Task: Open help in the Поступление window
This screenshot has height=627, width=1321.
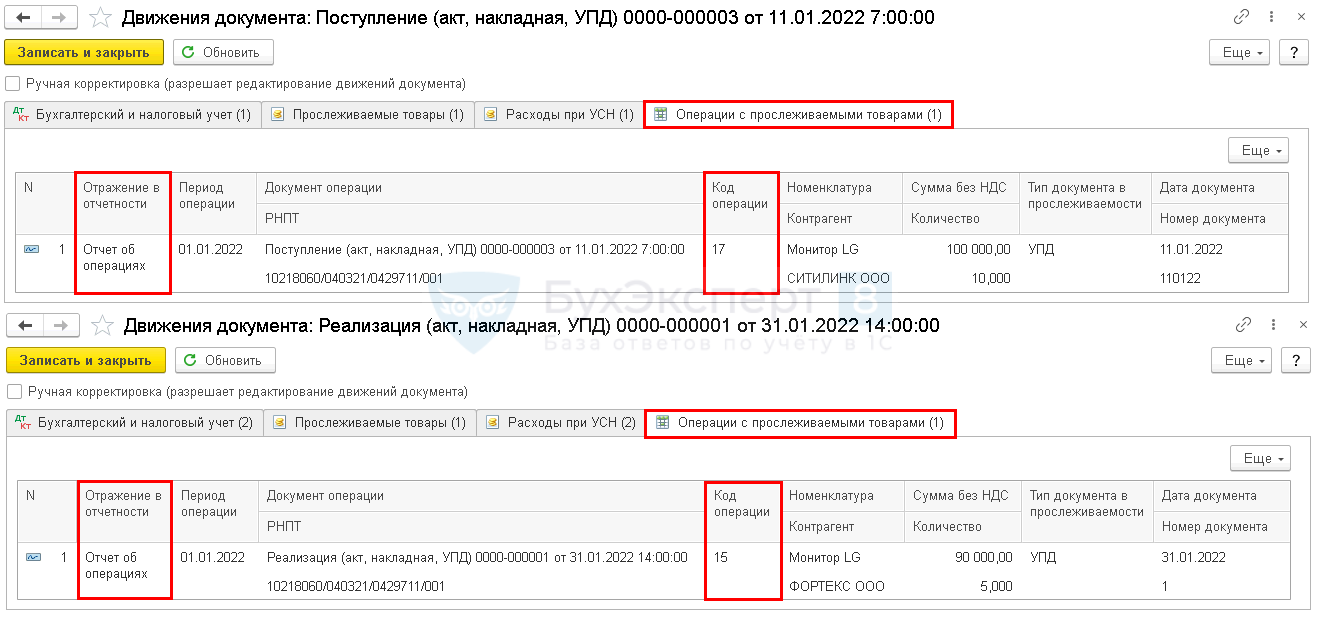Action: point(1294,52)
